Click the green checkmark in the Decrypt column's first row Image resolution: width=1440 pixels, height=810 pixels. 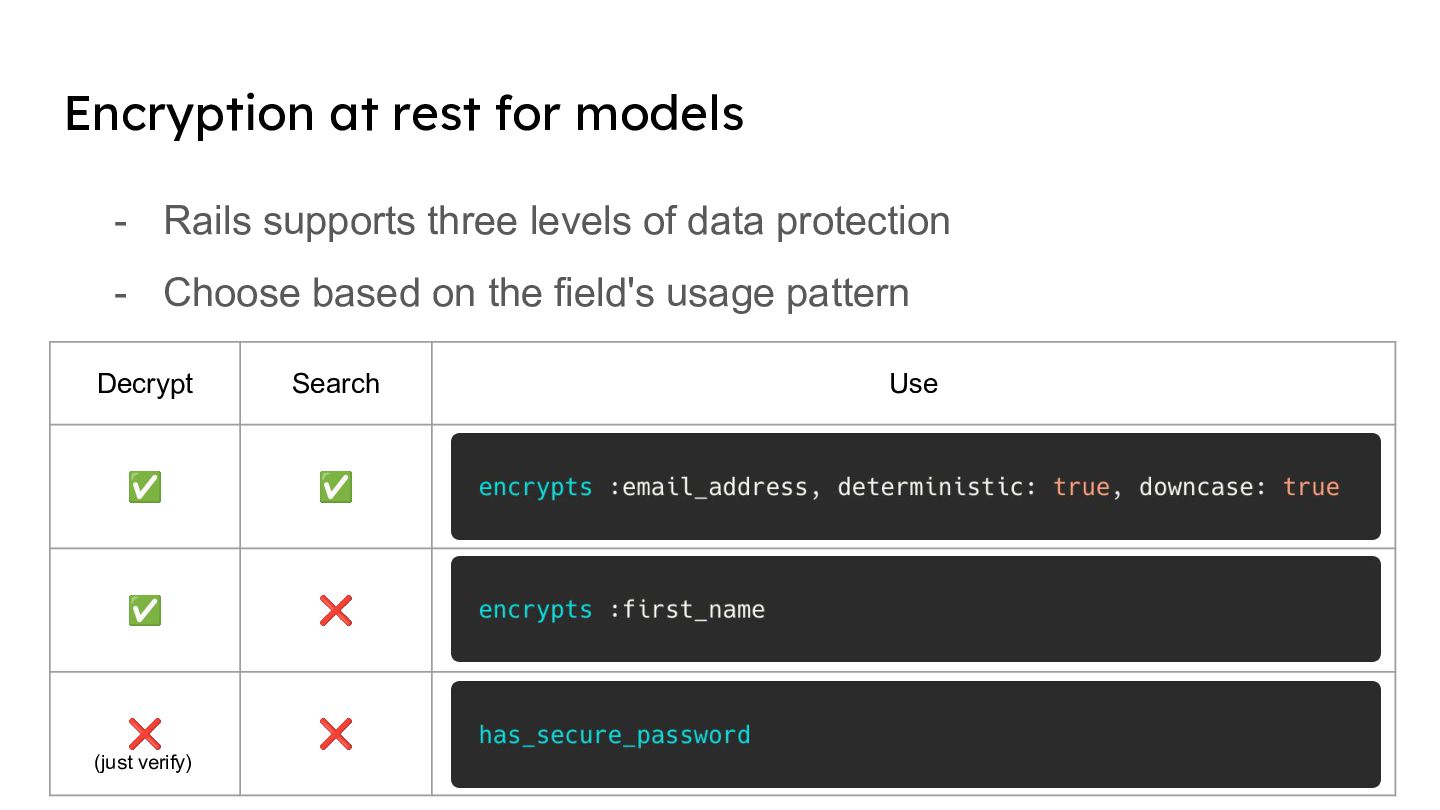tap(145, 487)
